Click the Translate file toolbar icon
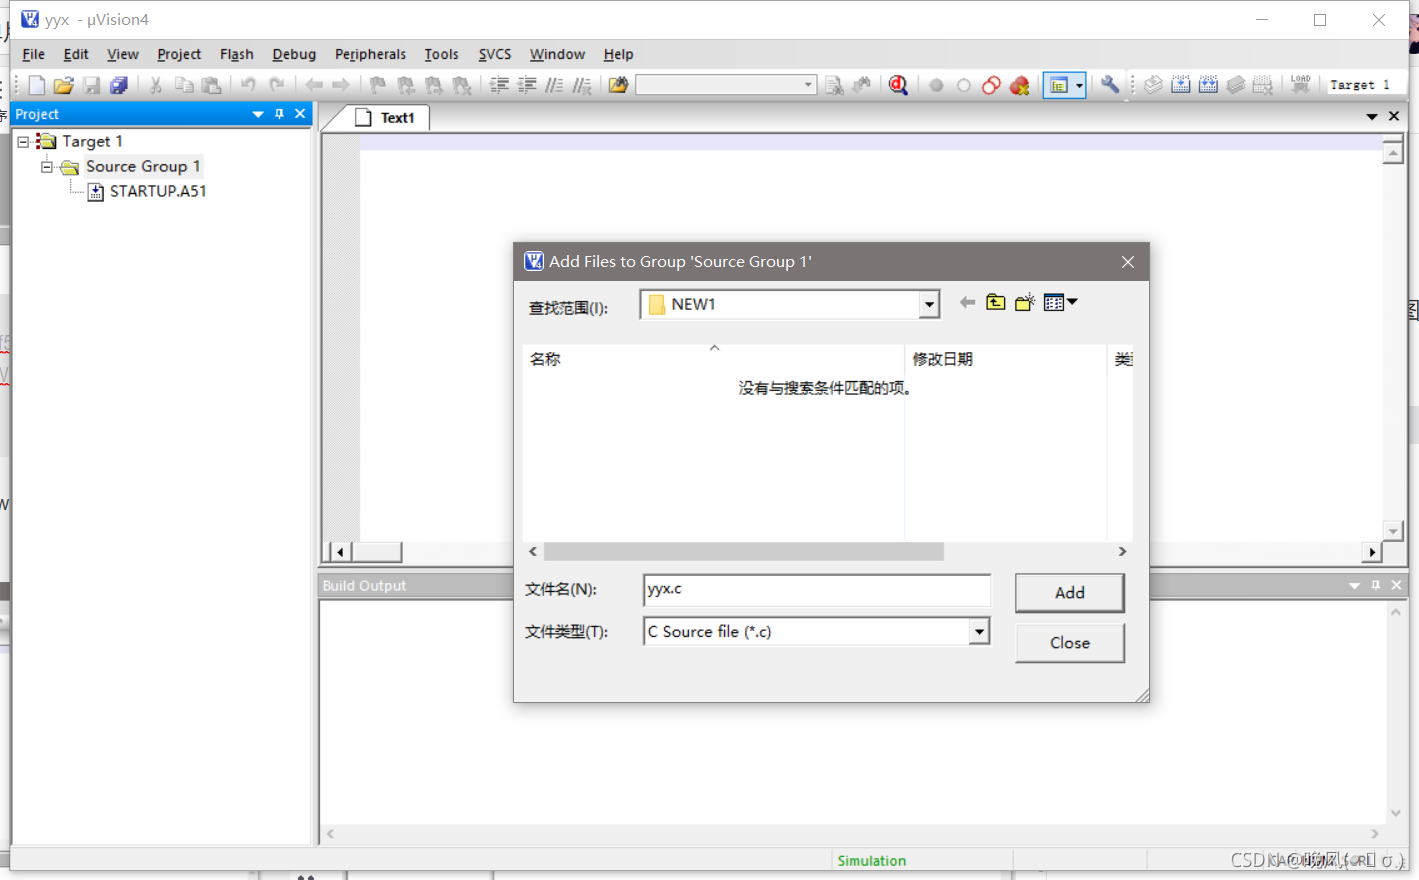This screenshot has width=1419, height=880. 1153,86
